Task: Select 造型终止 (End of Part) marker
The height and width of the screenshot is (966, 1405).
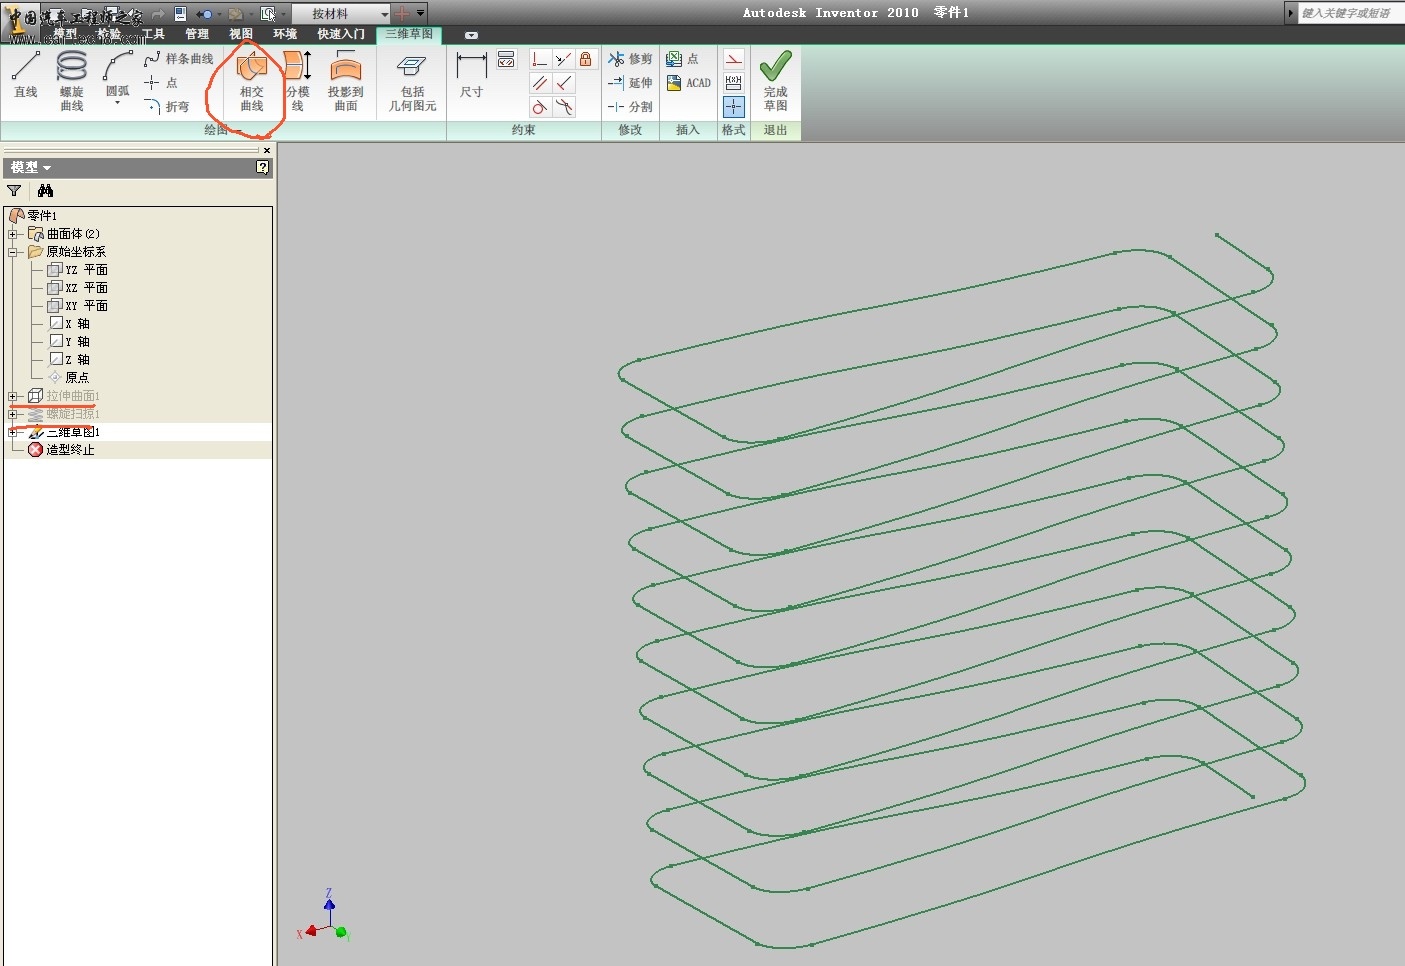Action: pyautogui.click(x=61, y=450)
